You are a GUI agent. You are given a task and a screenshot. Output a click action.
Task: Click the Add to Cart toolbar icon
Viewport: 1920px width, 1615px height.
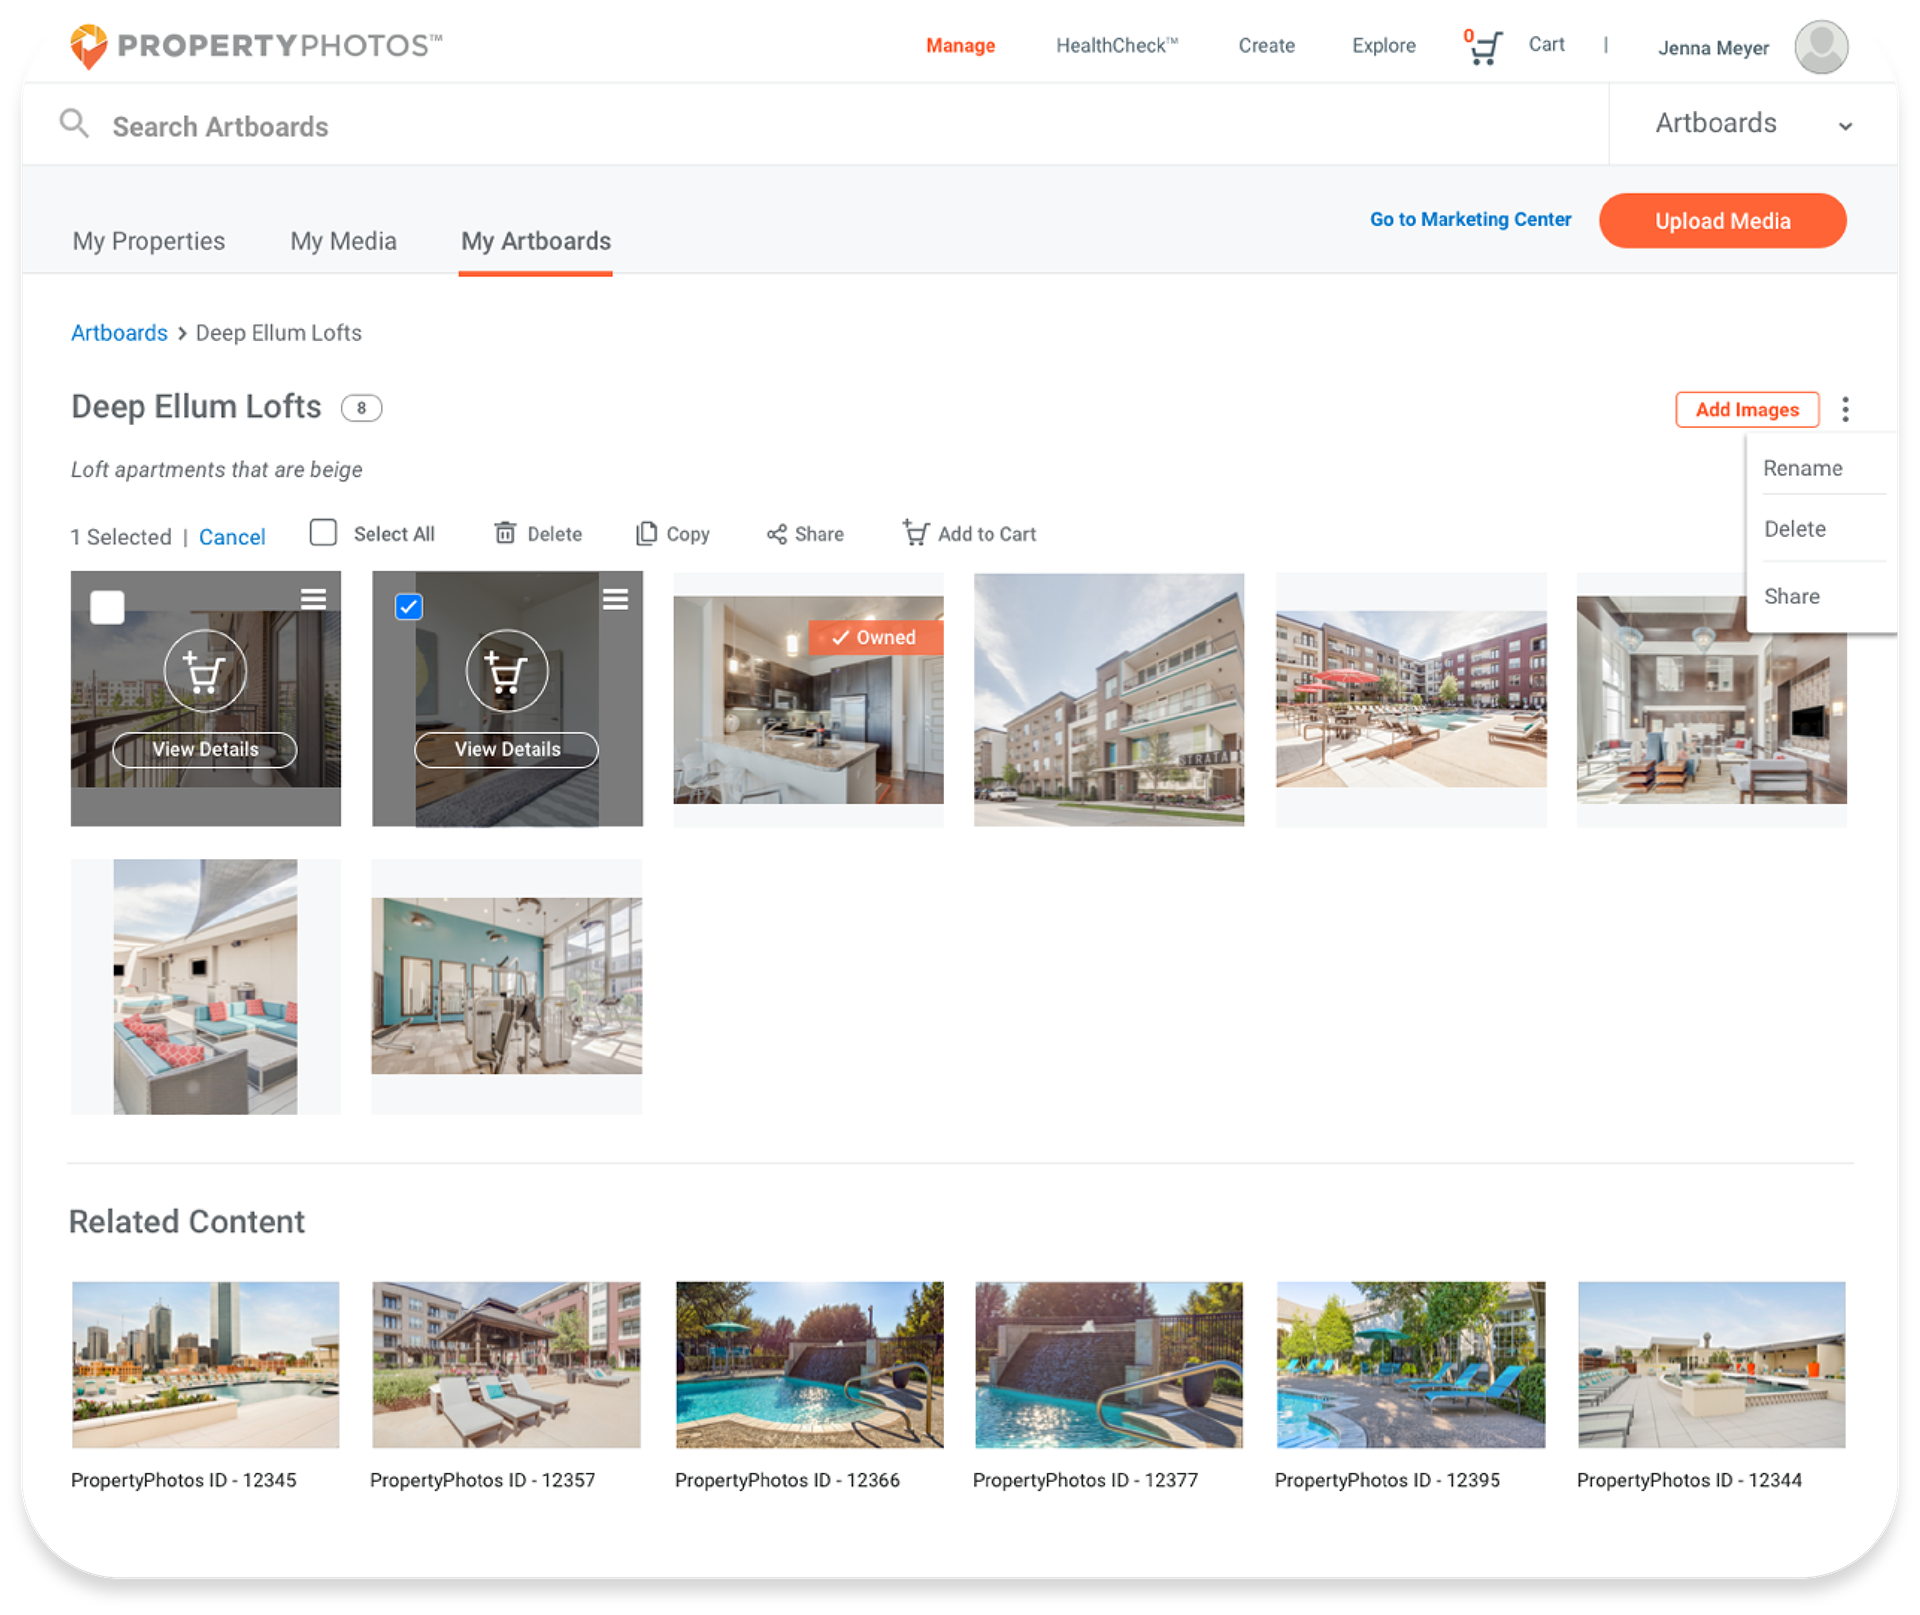[915, 532]
